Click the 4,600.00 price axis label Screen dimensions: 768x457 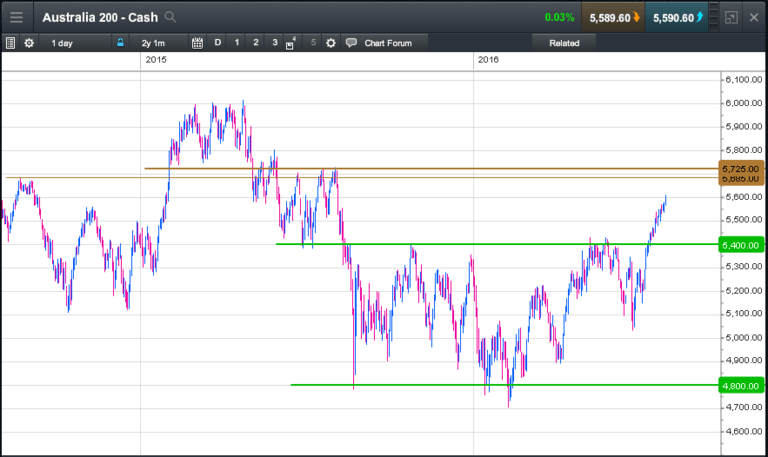(x=744, y=431)
